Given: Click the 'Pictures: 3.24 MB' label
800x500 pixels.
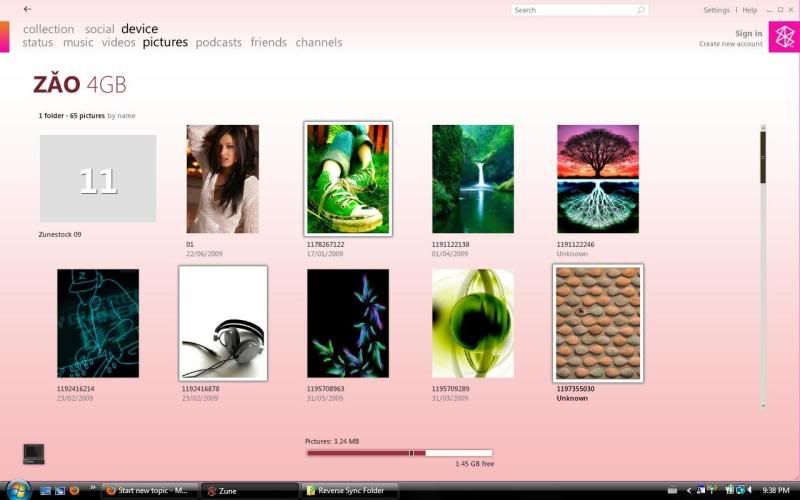Looking at the screenshot, I should coord(332,441).
